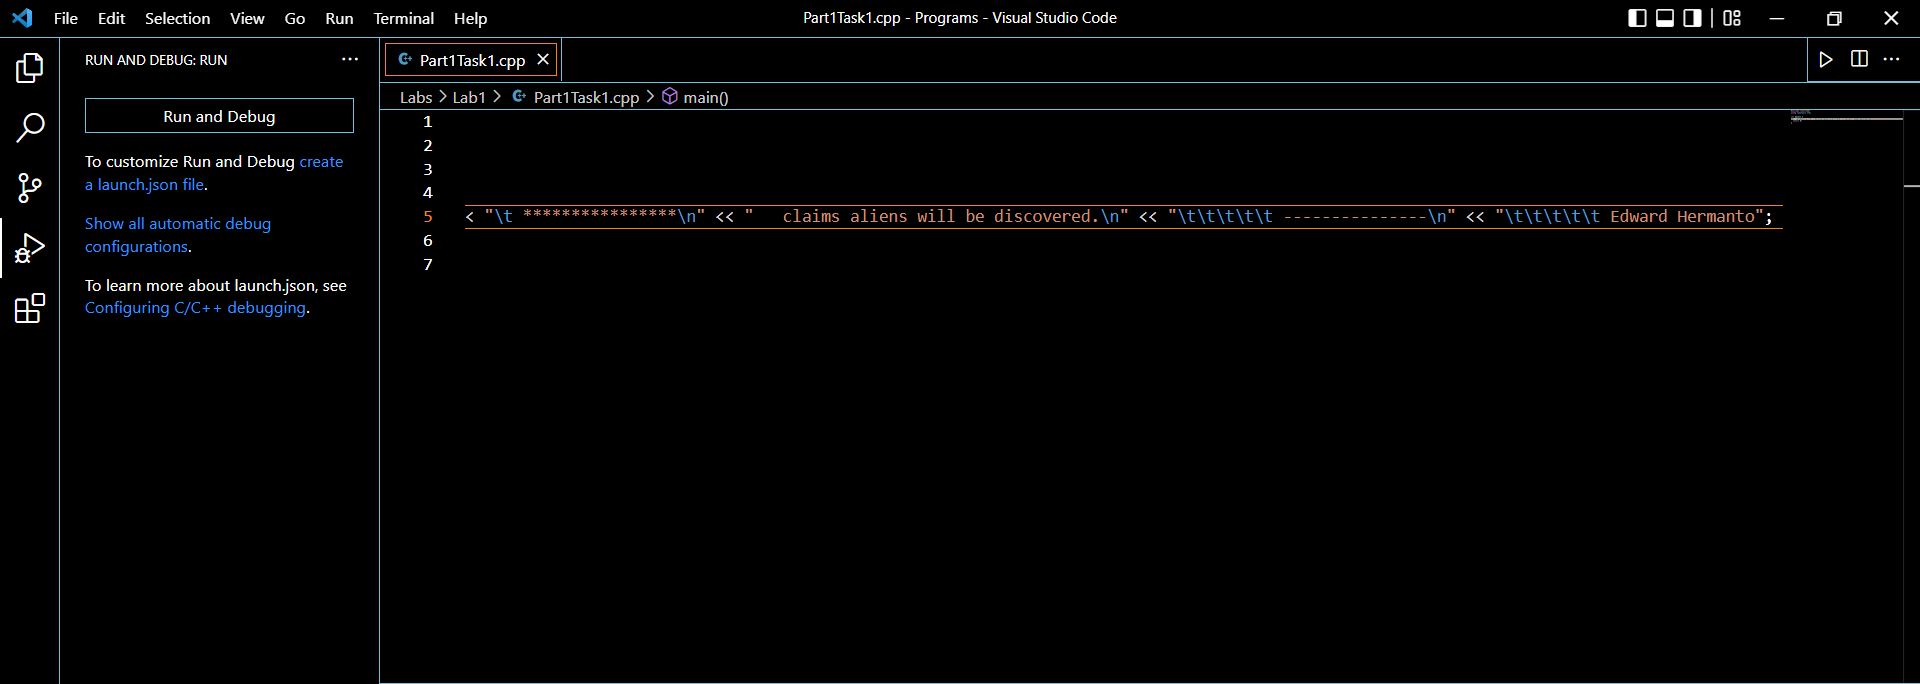Open the Help menu

pos(470,18)
